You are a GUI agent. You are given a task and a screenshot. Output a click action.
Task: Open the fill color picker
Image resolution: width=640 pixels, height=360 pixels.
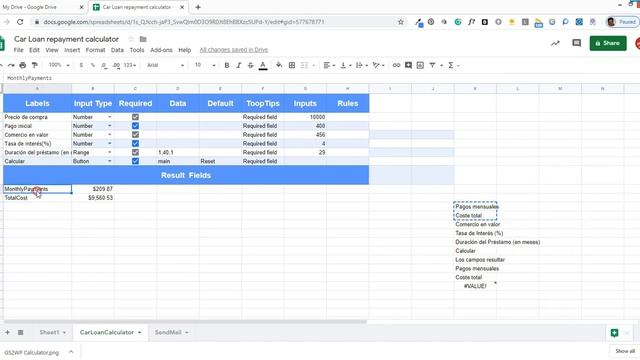[x=279, y=65]
